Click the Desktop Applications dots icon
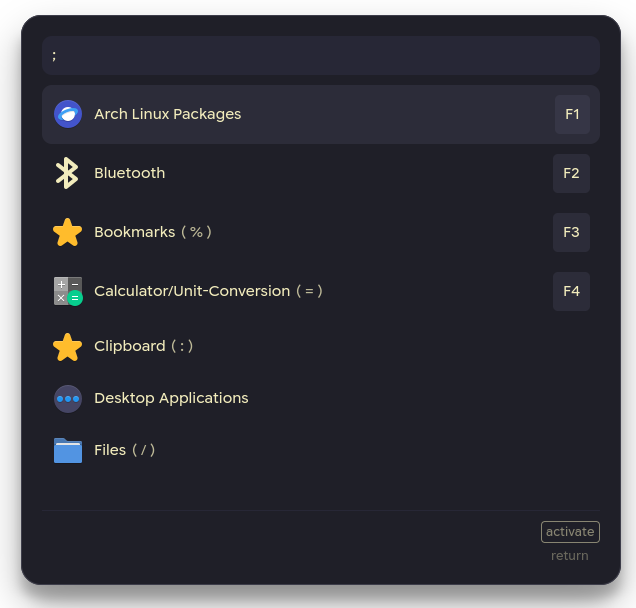This screenshot has height=608, width=636. coord(67,398)
